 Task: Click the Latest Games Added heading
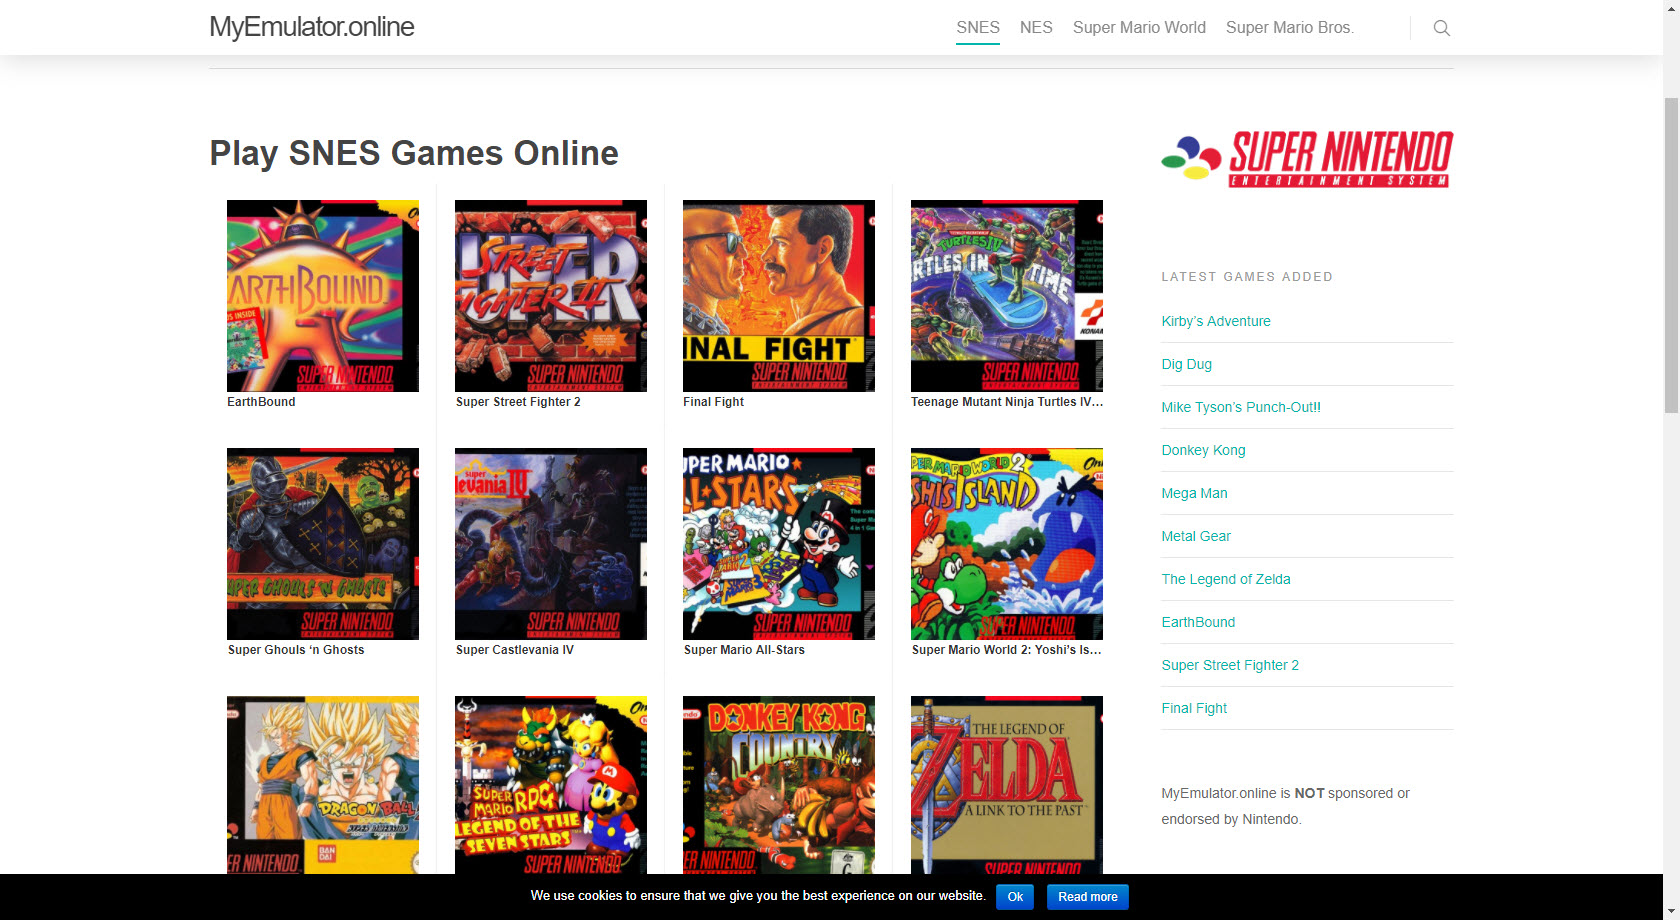pos(1247,277)
